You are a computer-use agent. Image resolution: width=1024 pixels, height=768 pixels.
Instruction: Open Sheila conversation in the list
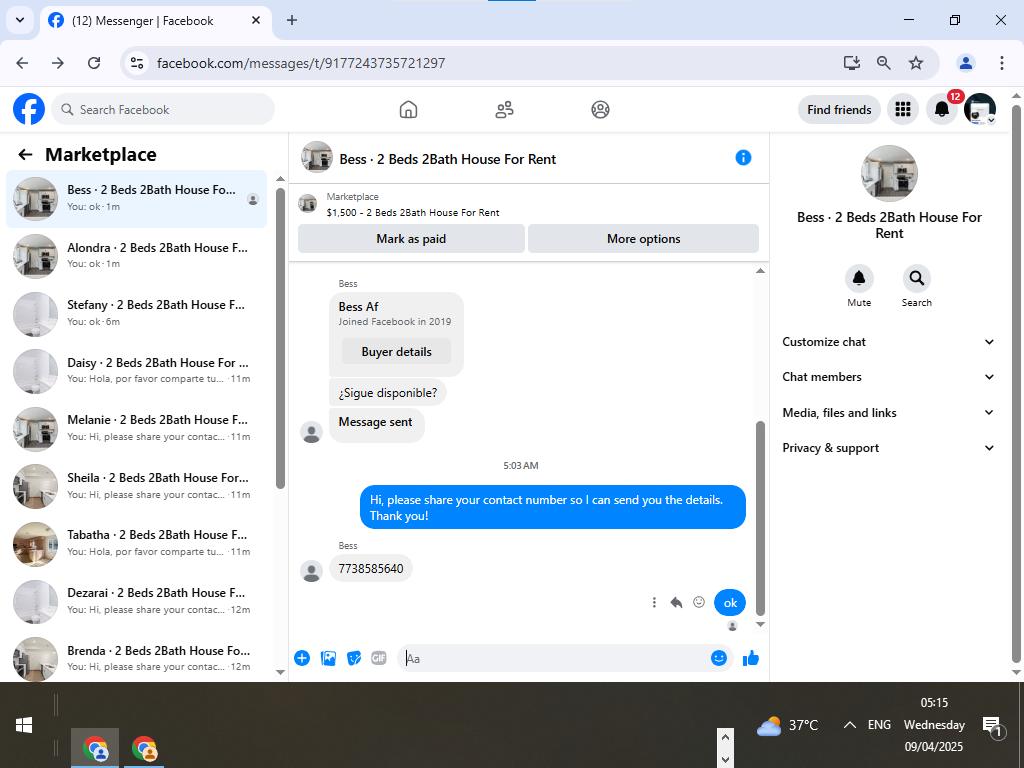(136, 486)
